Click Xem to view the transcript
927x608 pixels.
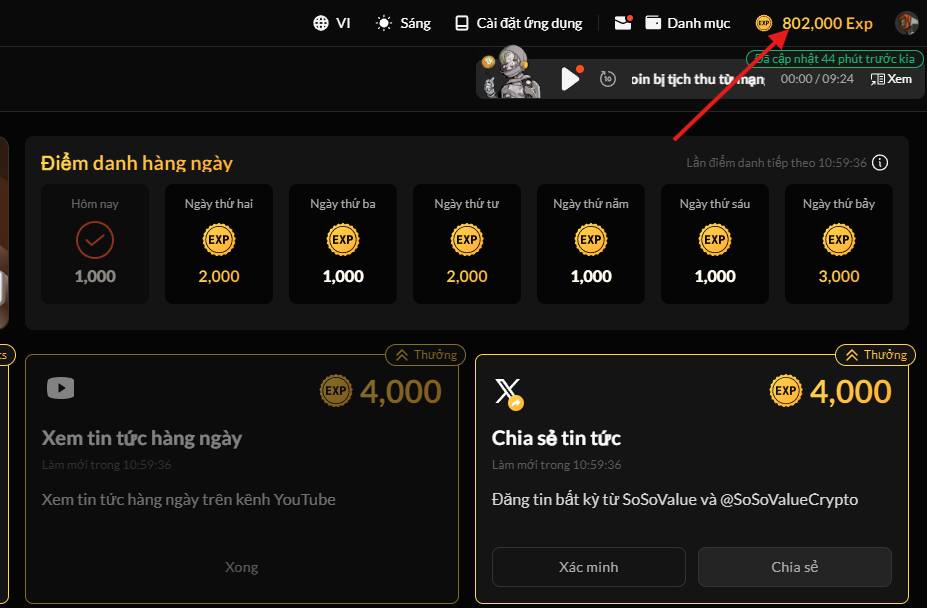pos(891,79)
